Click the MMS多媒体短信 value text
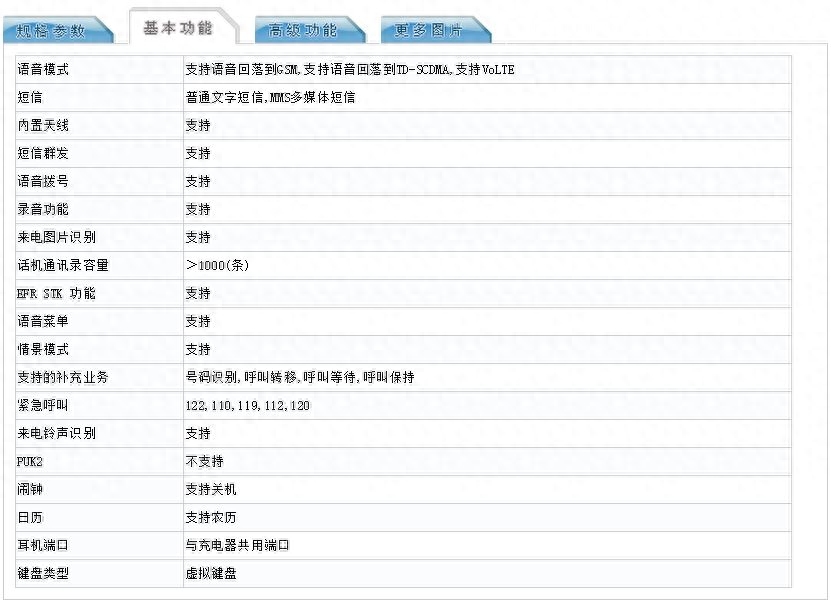The height and width of the screenshot is (603, 831). coord(312,98)
